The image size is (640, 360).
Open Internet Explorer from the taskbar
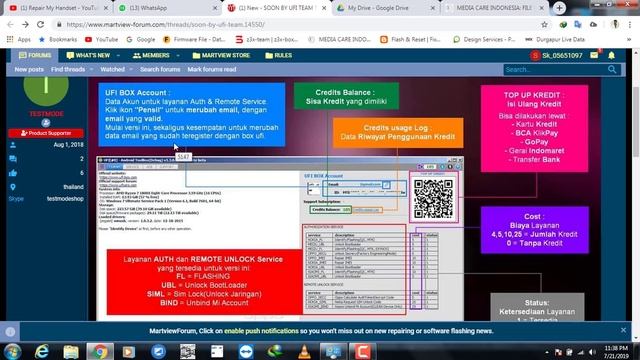coord(42,351)
